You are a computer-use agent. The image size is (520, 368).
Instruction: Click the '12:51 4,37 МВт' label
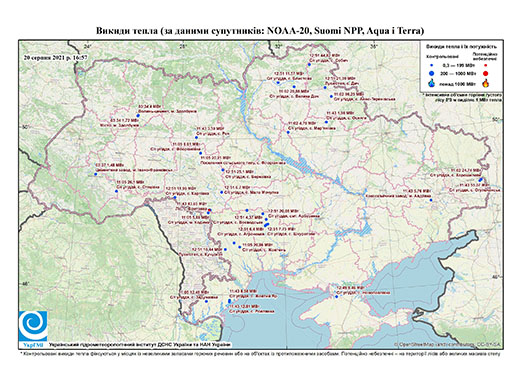coord(248,217)
